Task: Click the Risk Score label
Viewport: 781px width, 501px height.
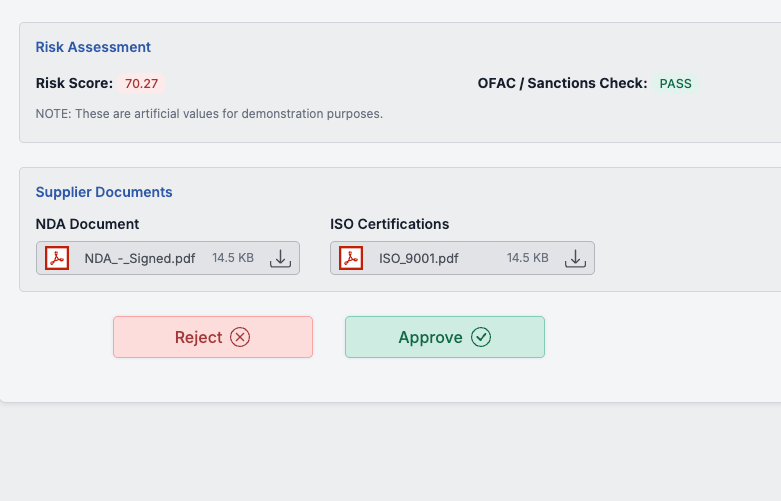Action: pos(74,83)
